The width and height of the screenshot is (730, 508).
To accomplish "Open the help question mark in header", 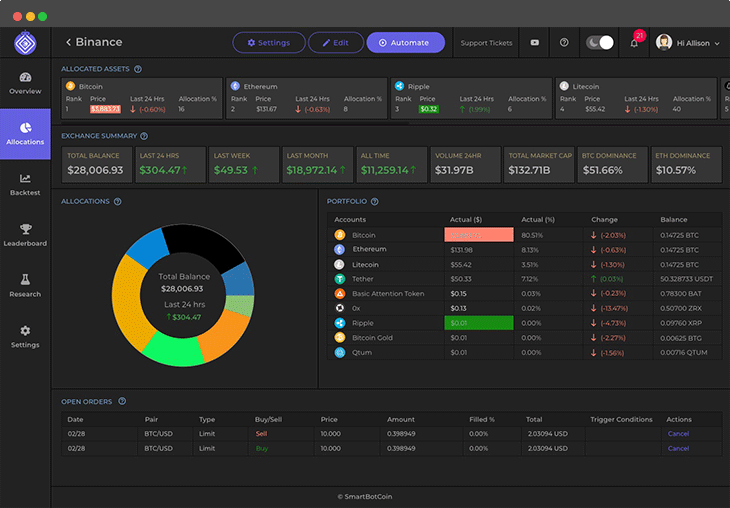I will (564, 42).
